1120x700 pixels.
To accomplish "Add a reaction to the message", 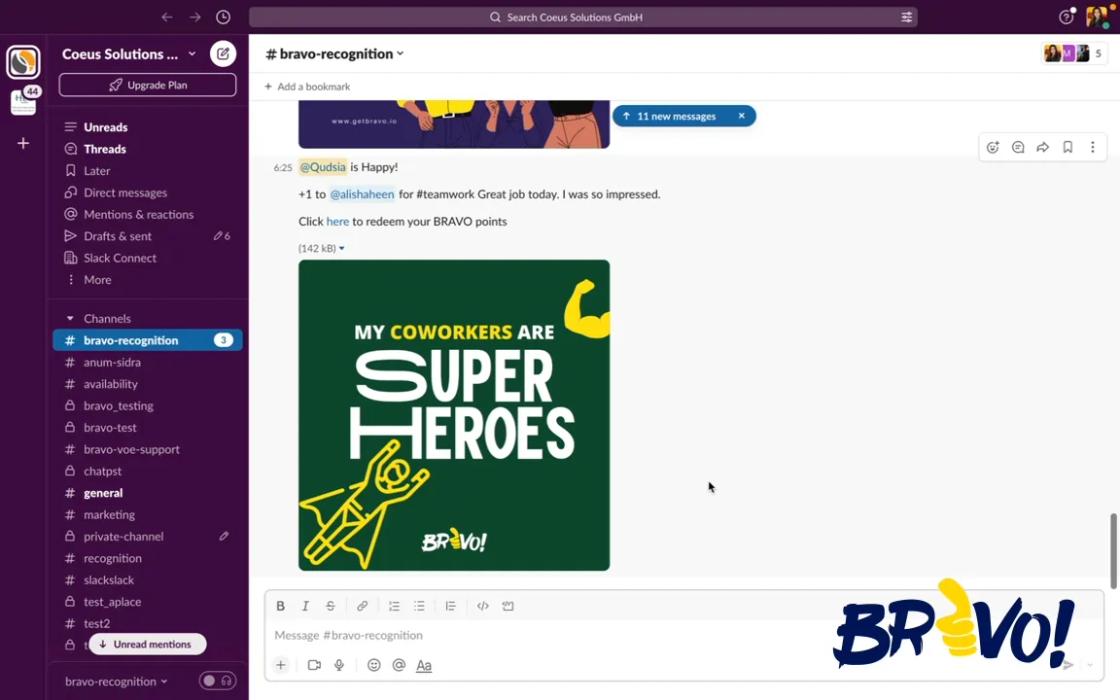I will (993, 147).
